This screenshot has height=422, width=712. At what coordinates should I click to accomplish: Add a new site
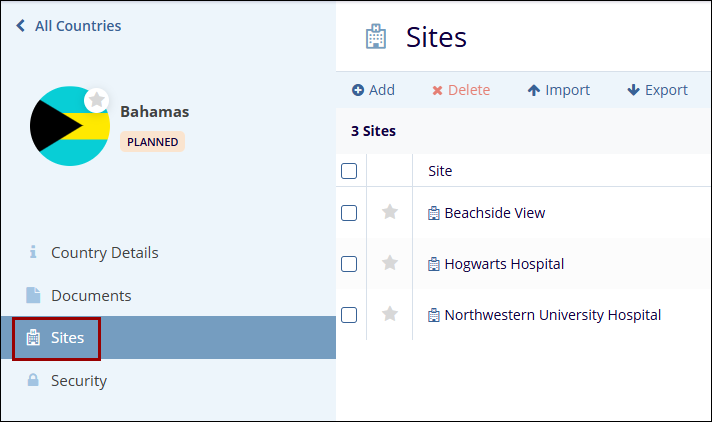[x=373, y=90]
